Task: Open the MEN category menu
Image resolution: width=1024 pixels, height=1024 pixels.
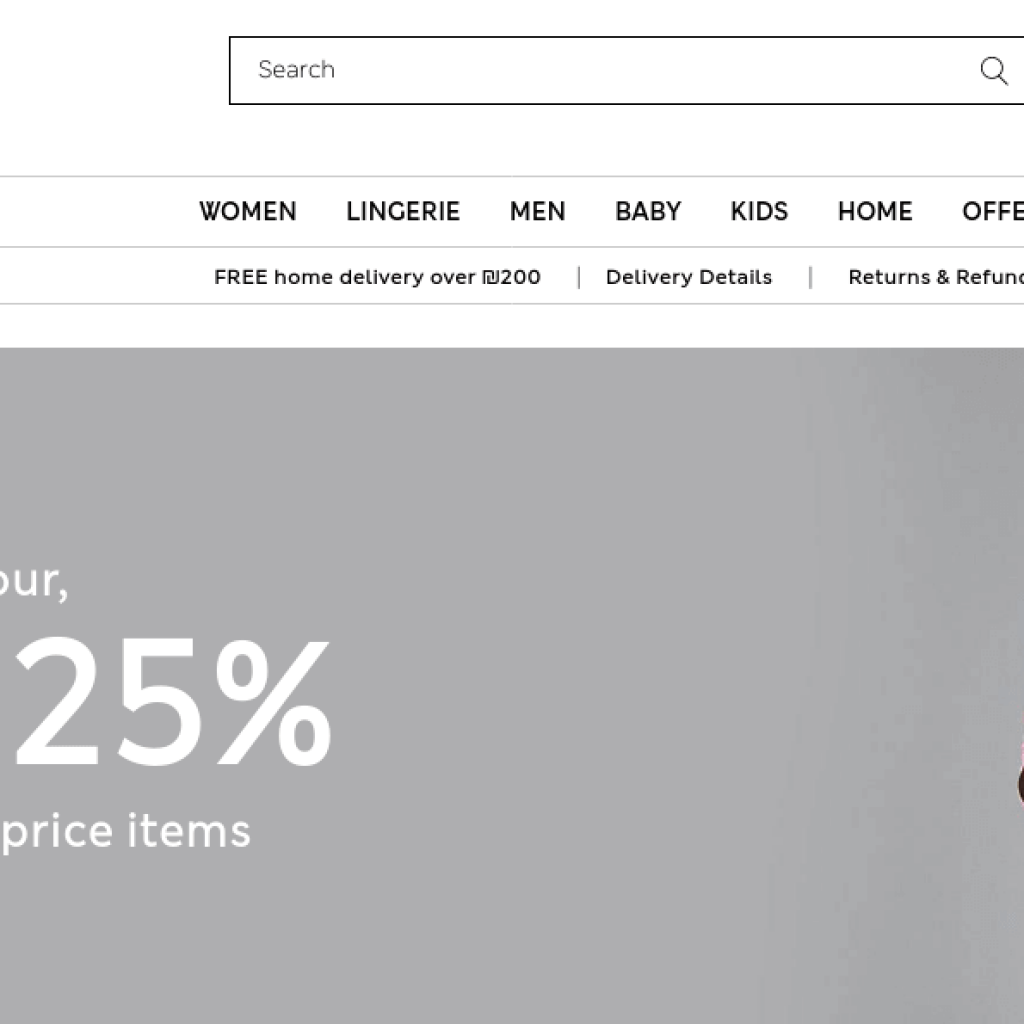Action: click(537, 211)
